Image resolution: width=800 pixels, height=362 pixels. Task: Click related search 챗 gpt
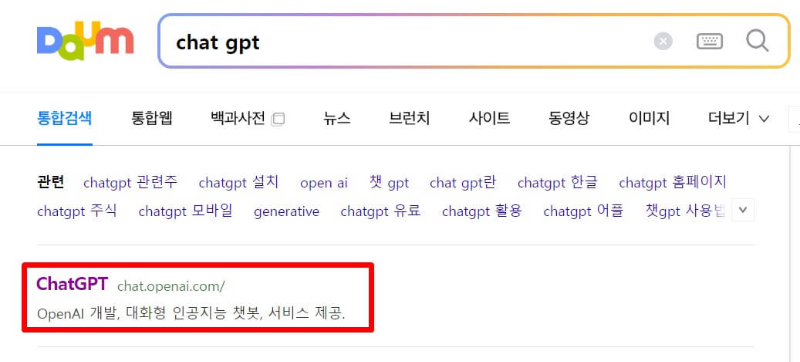pos(389,183)
